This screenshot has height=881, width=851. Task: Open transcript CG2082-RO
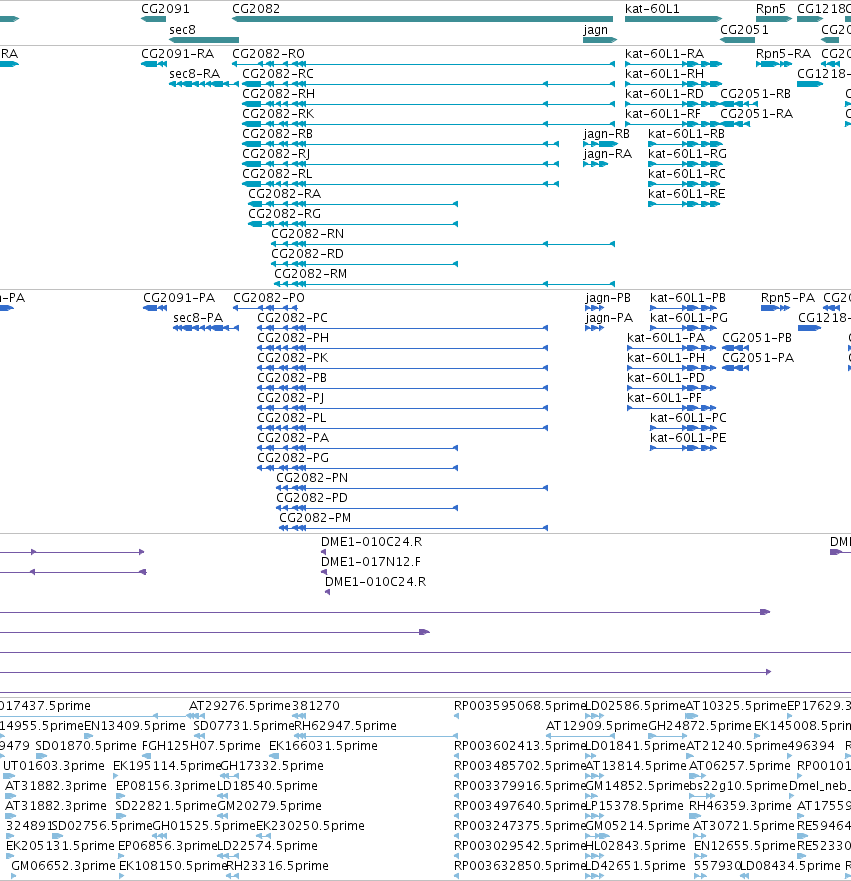[269, 53]
